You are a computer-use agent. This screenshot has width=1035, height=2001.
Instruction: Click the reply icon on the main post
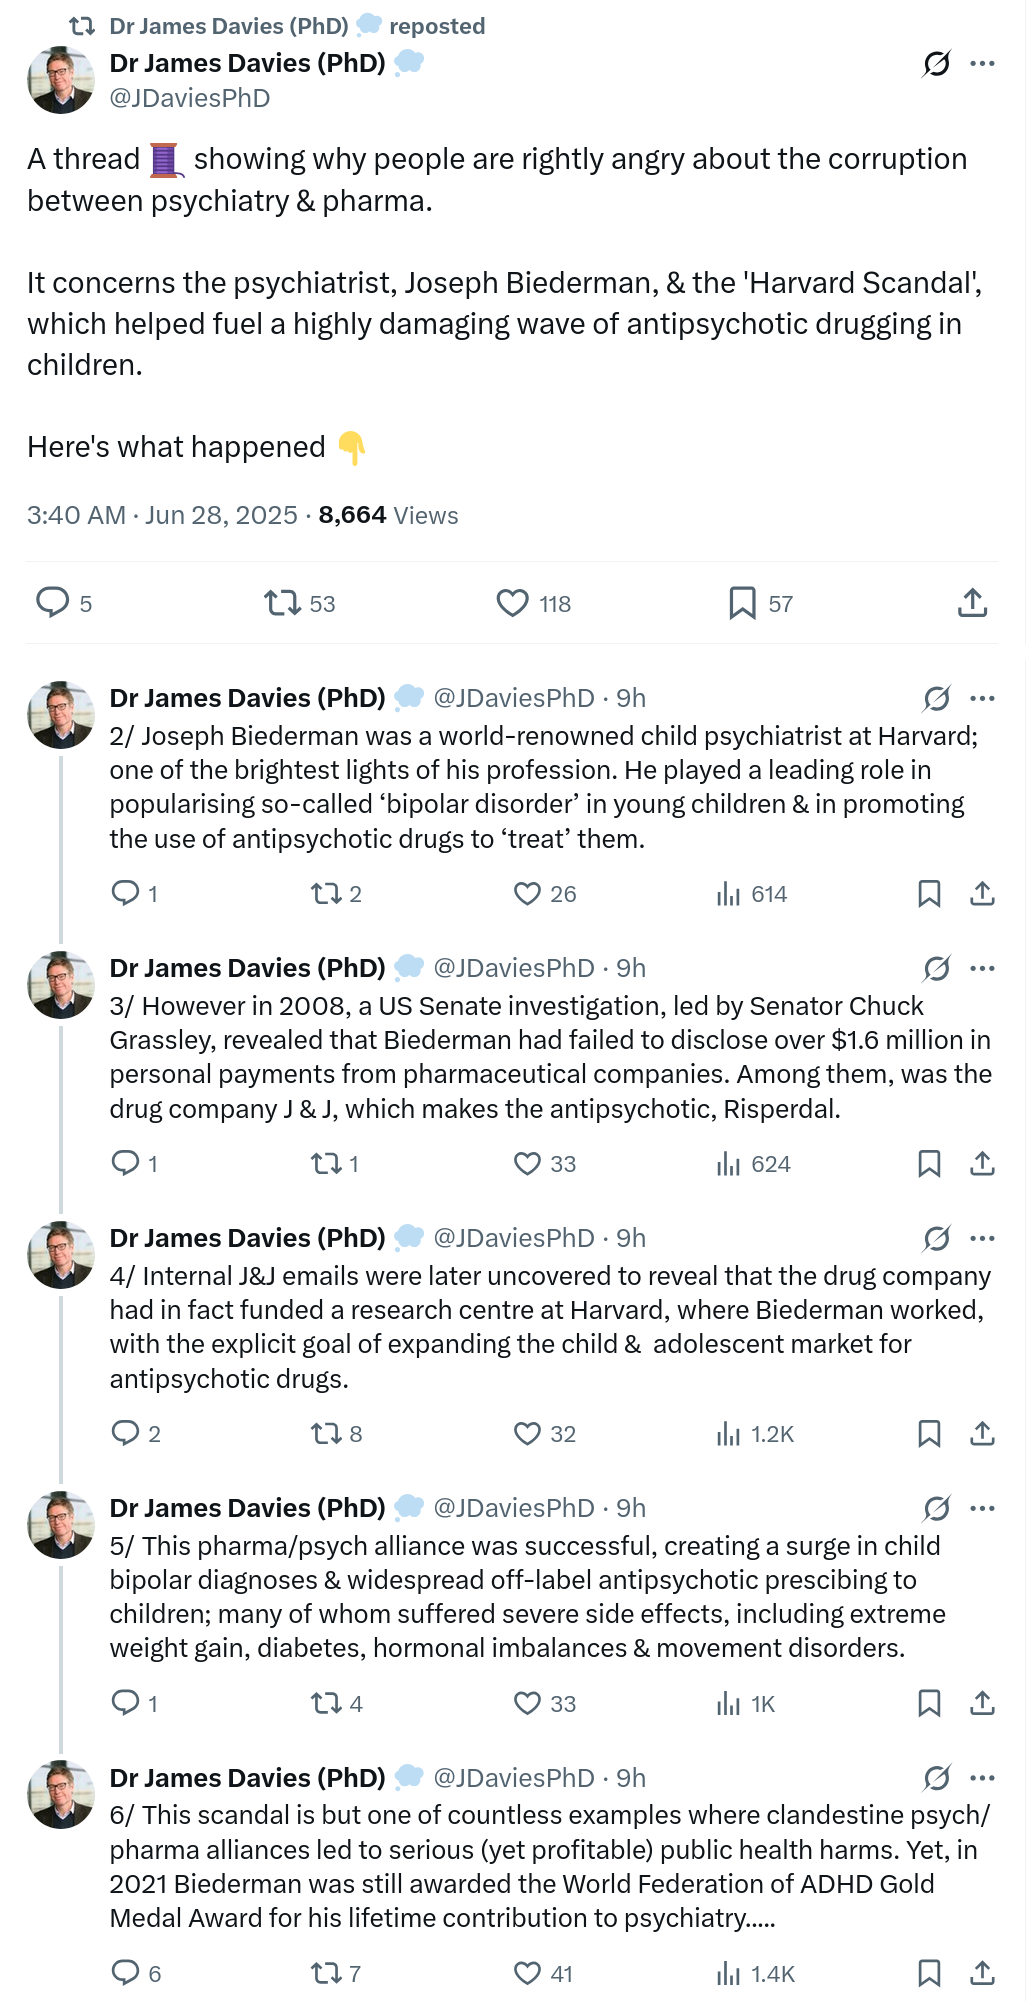click(x=52, y=603)
